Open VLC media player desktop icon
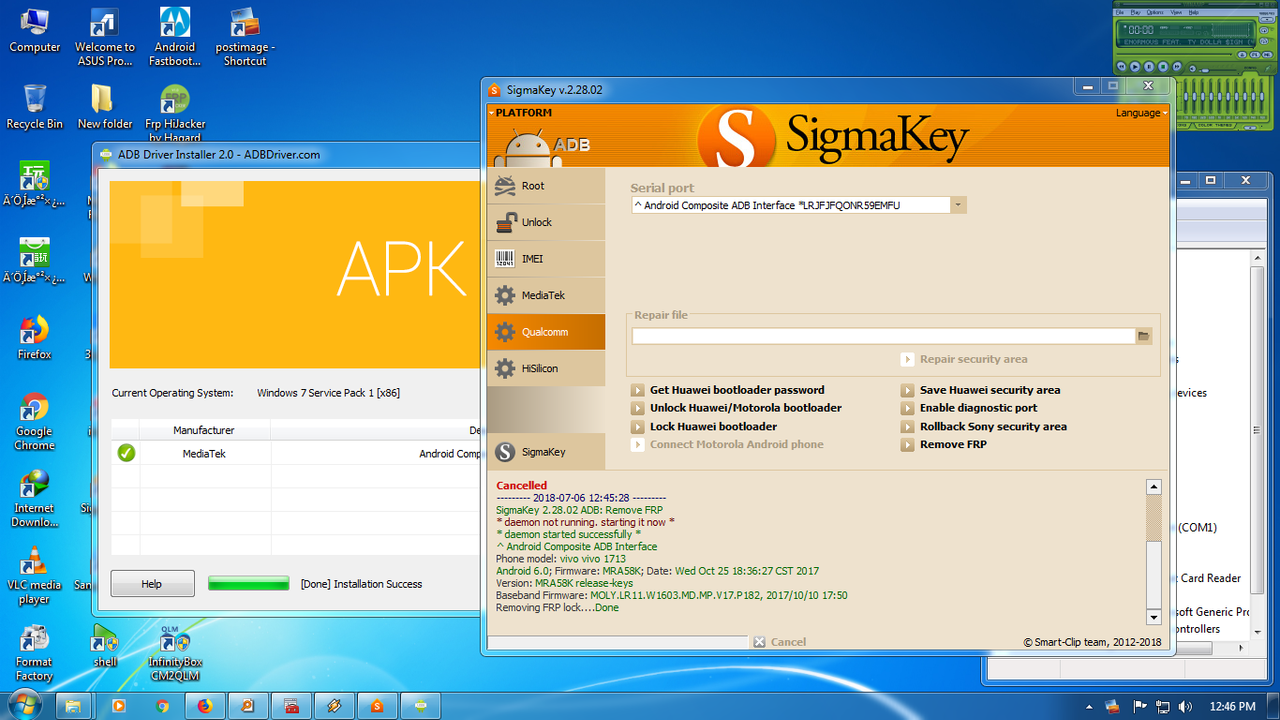Screen dimensions: 1280x720 point(35,576)
